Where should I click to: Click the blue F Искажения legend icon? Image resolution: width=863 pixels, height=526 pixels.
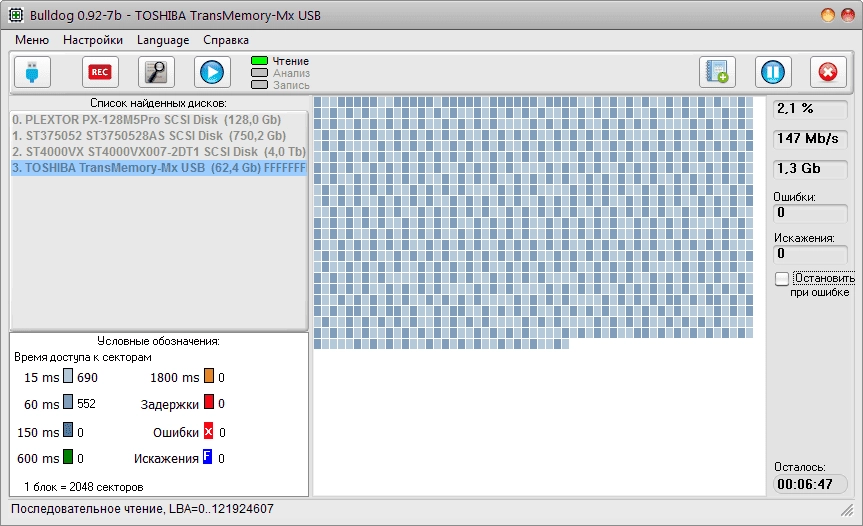point(207,457)
